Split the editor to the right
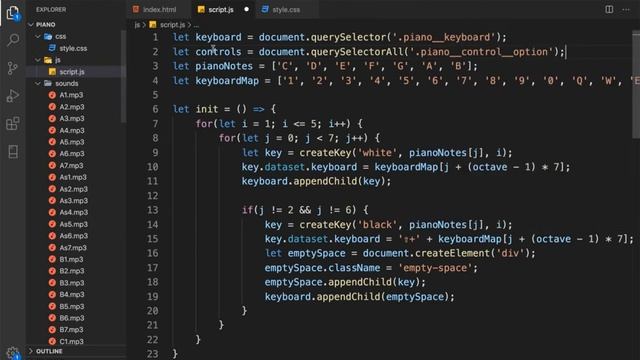The height and width of the screenshot is (360, 640). [609, 9]
